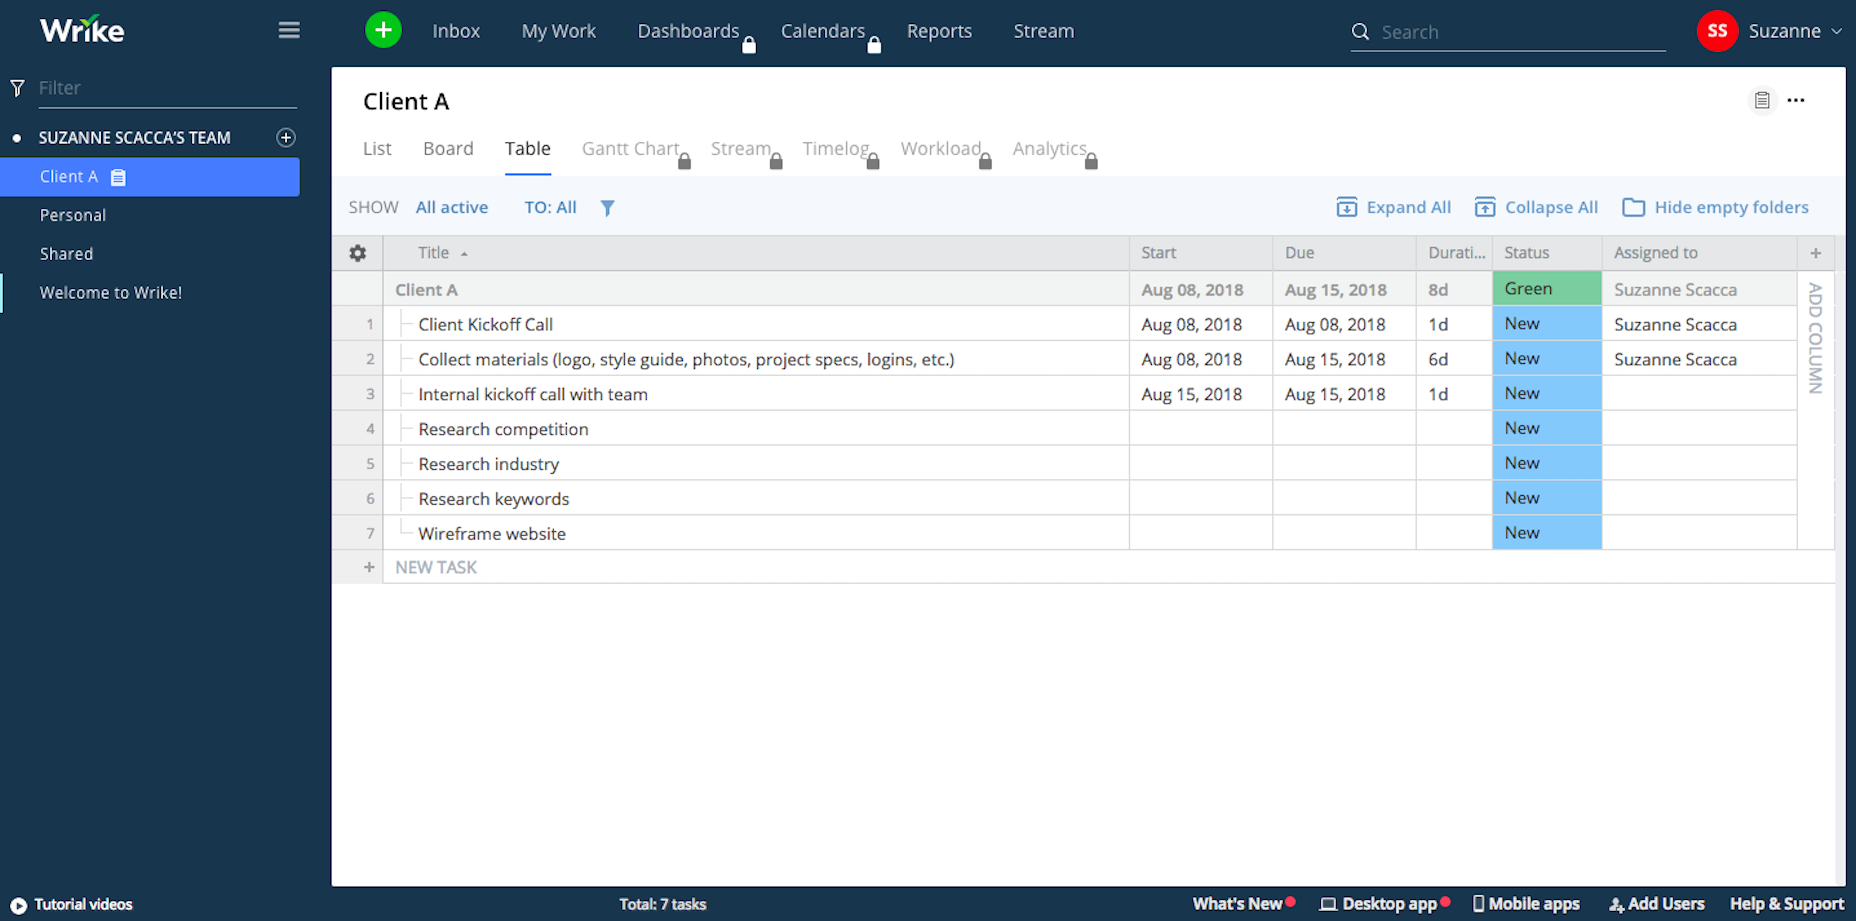
Task: Select the Table view tab
Action: [x=527, y=148]
